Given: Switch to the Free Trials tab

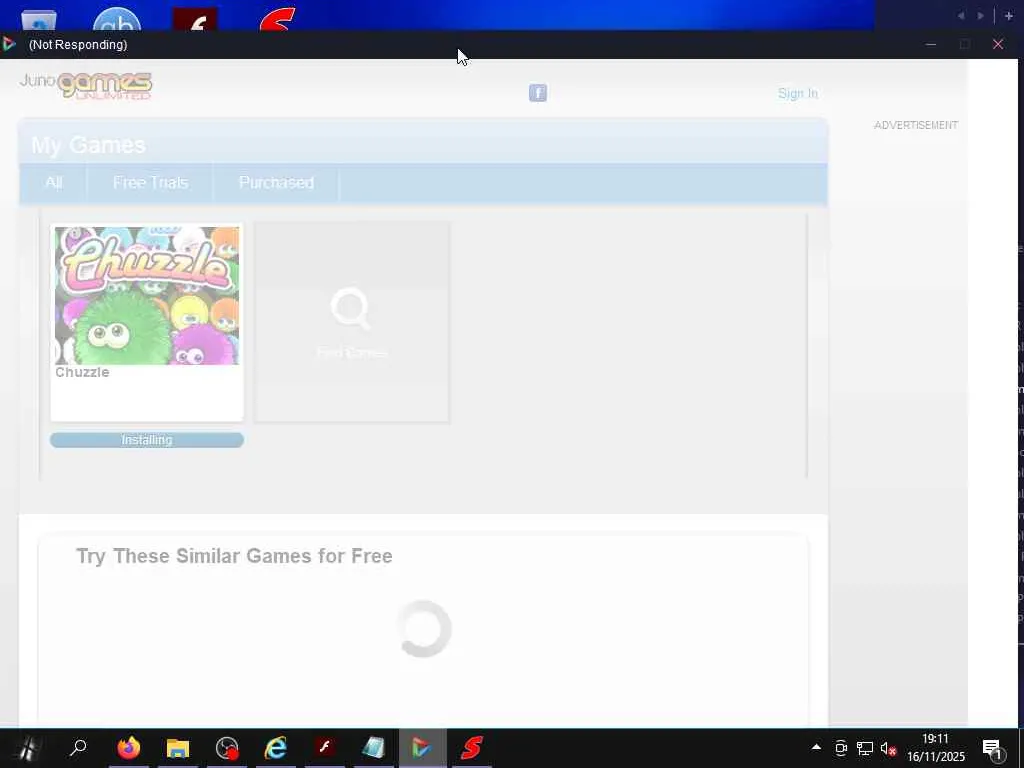Looking at the screenshot, I should tap(150, 183).
